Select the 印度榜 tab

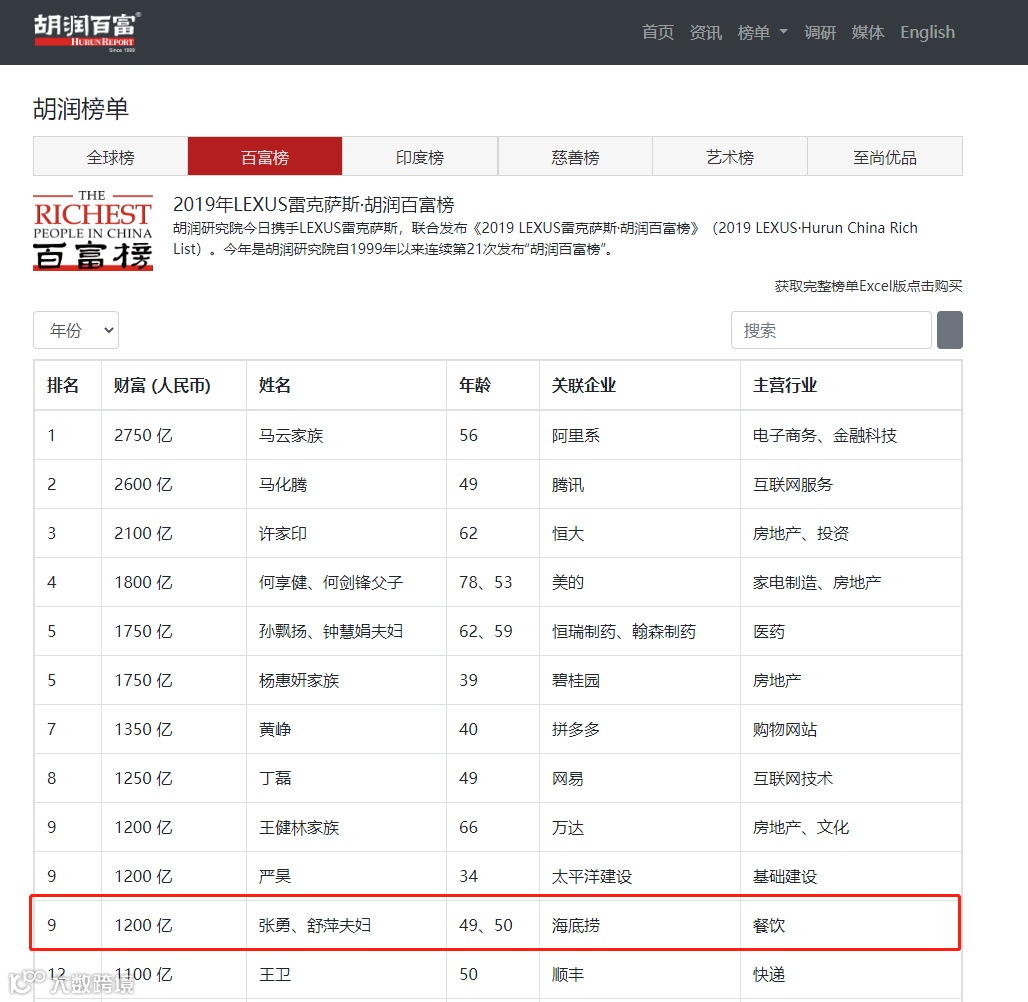pos(420,157)
